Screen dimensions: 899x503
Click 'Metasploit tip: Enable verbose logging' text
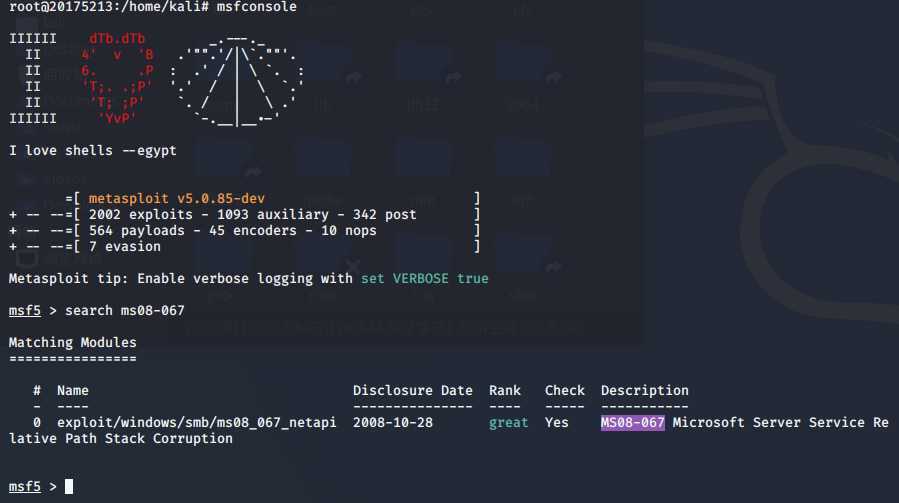point(181,279)
